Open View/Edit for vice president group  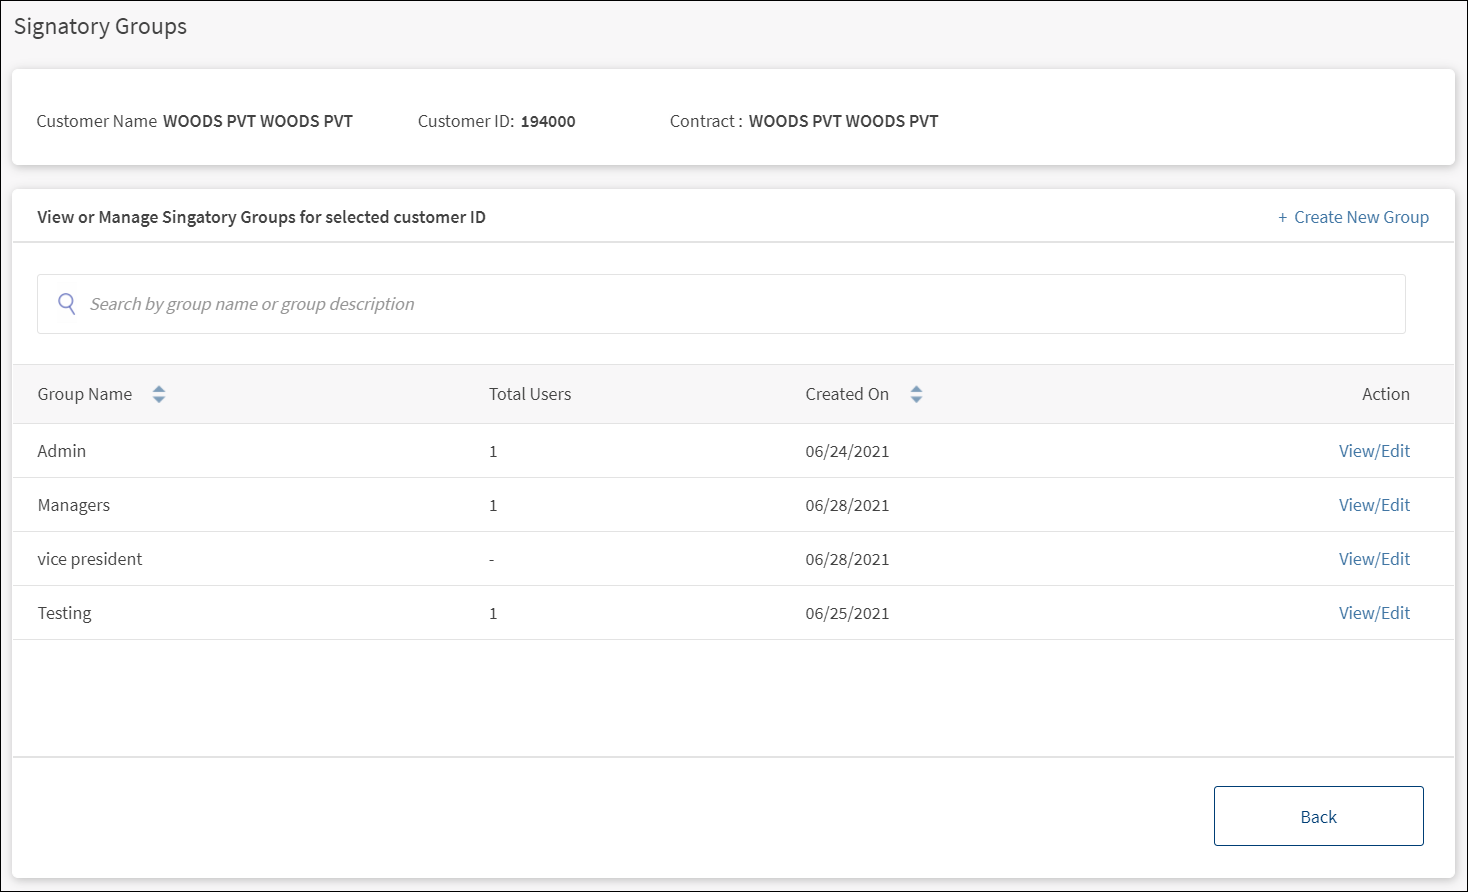click(1374, 559)
